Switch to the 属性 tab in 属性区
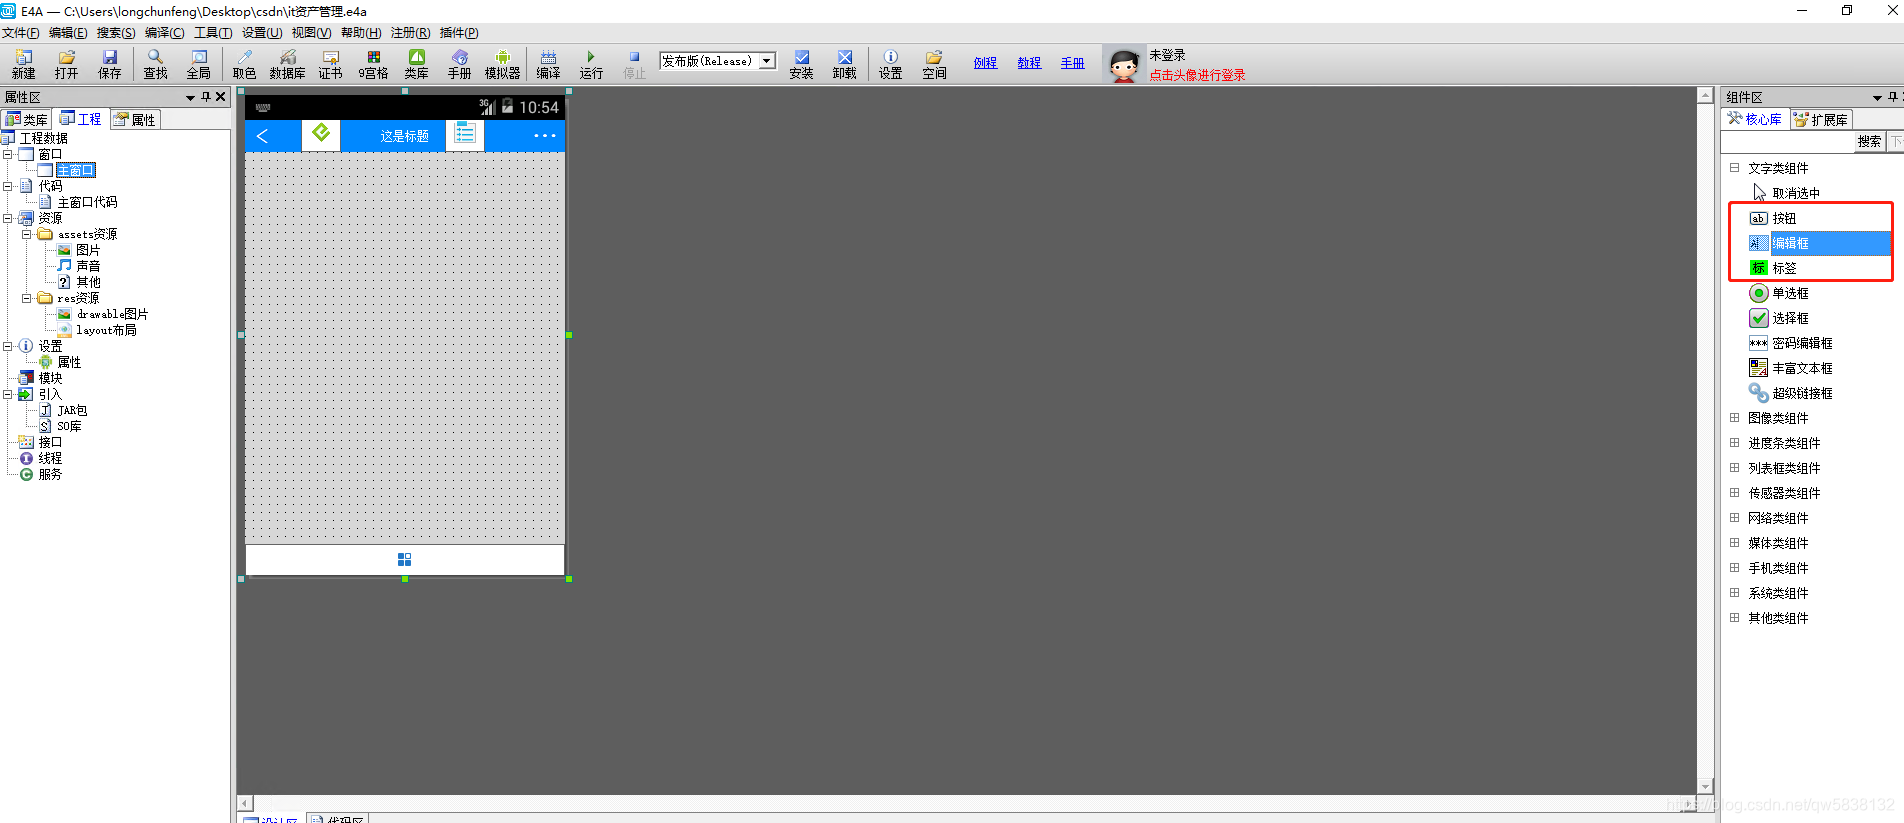This screenshot has height=823, width=1904. point(135,120)
